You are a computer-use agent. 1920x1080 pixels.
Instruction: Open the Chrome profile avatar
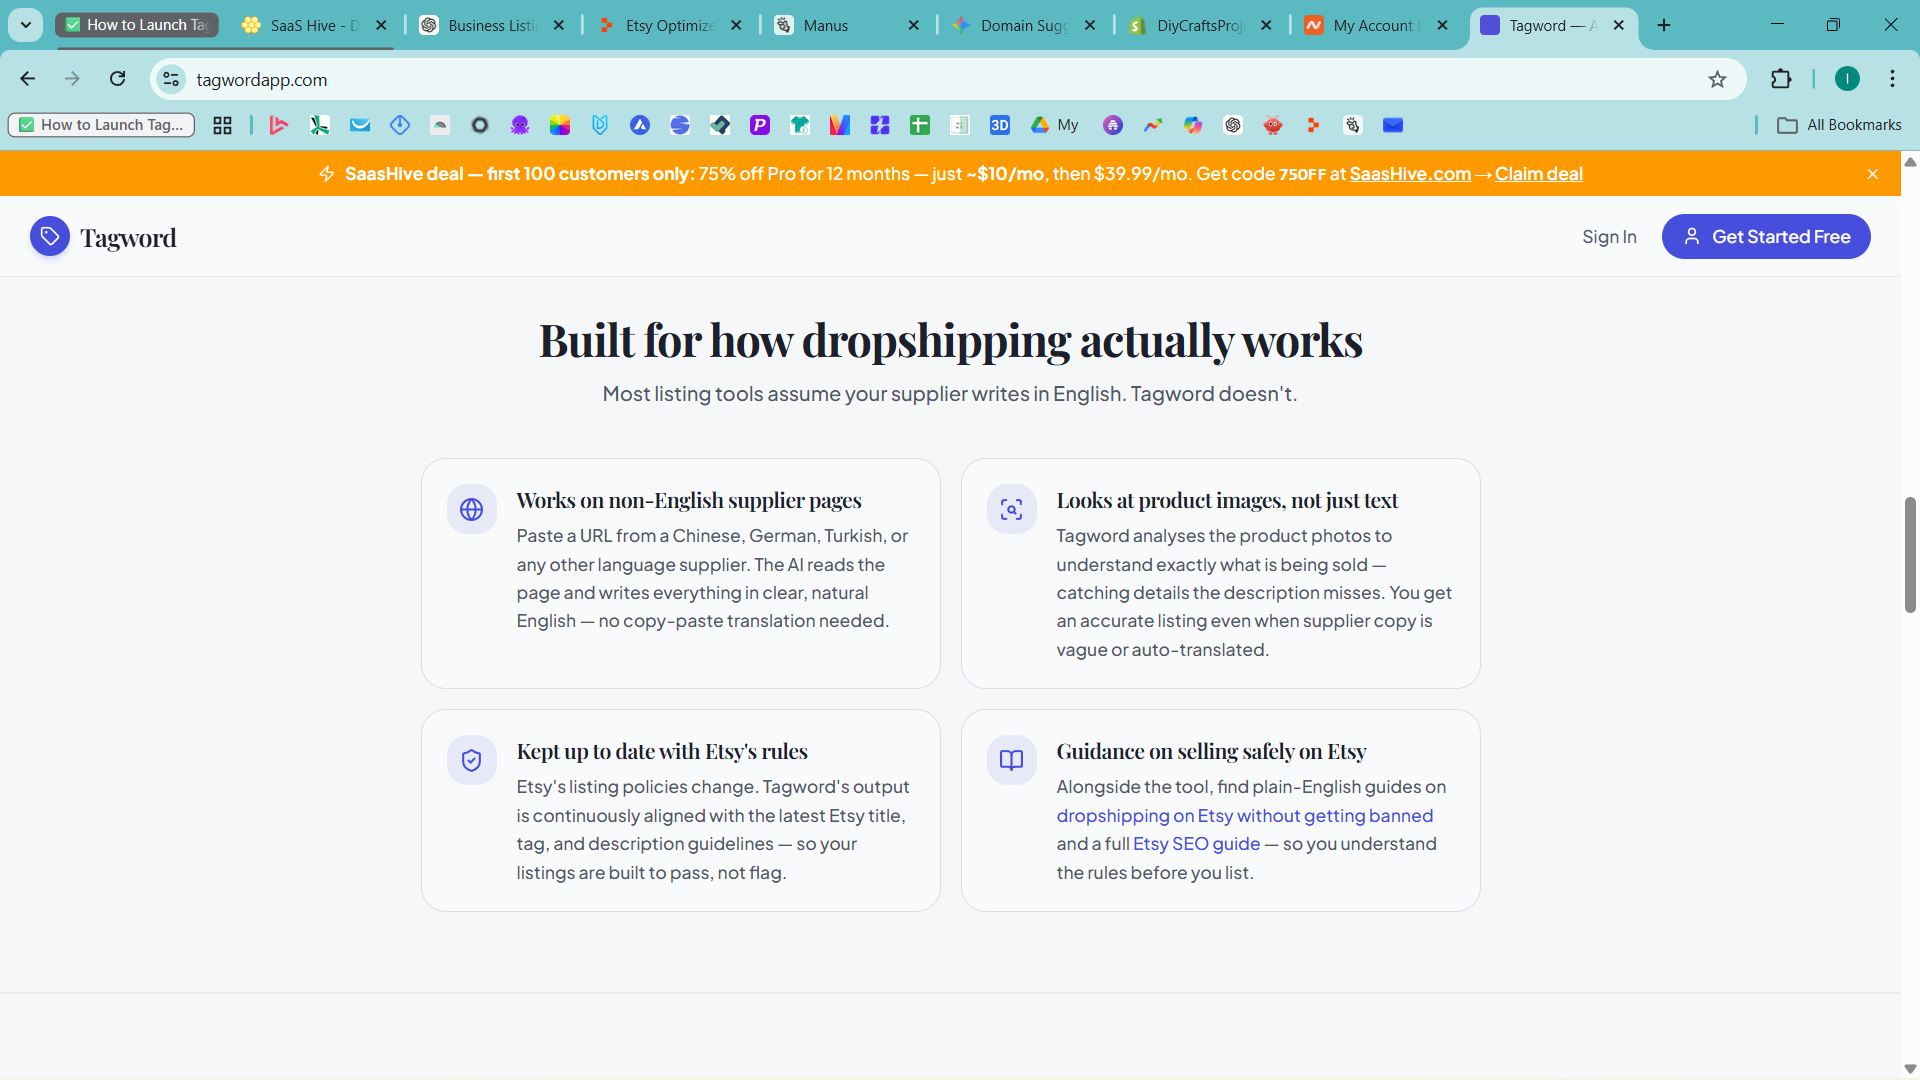point(1847,79)
